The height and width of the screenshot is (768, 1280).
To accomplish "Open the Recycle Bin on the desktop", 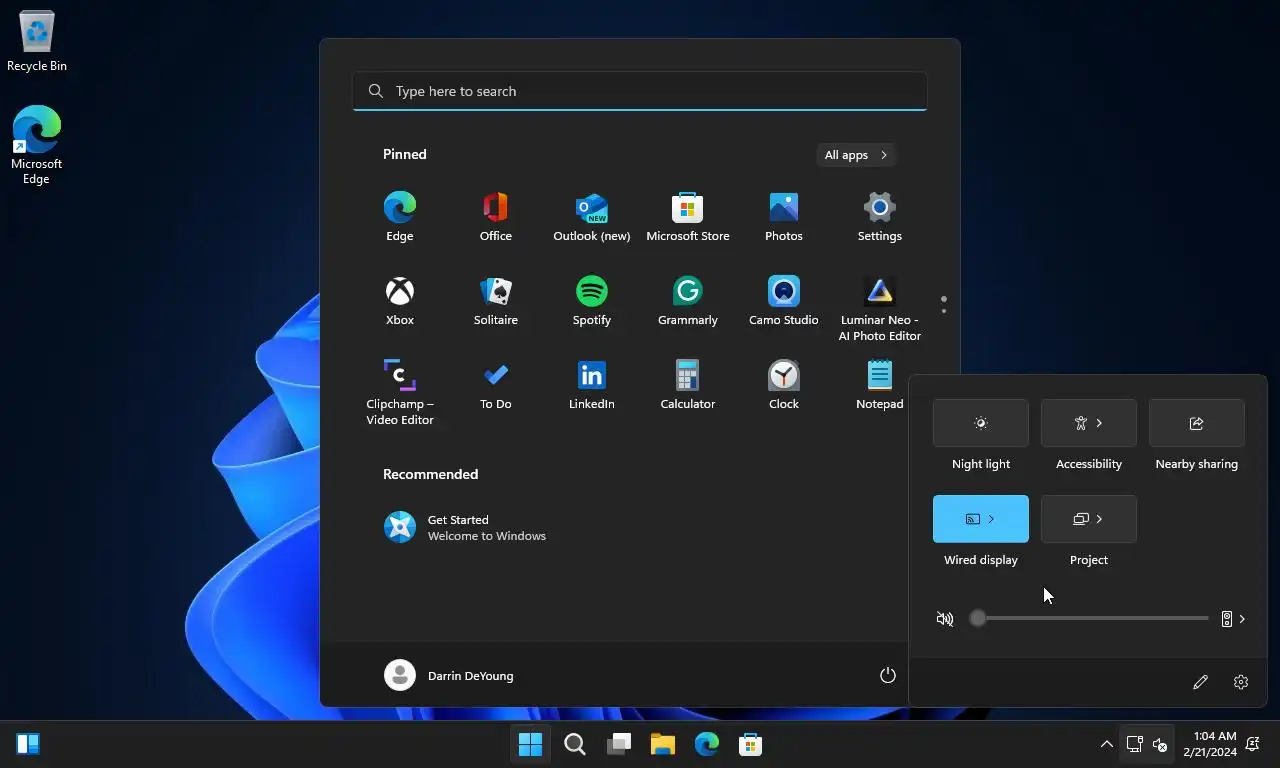I will tap(37, 42).
